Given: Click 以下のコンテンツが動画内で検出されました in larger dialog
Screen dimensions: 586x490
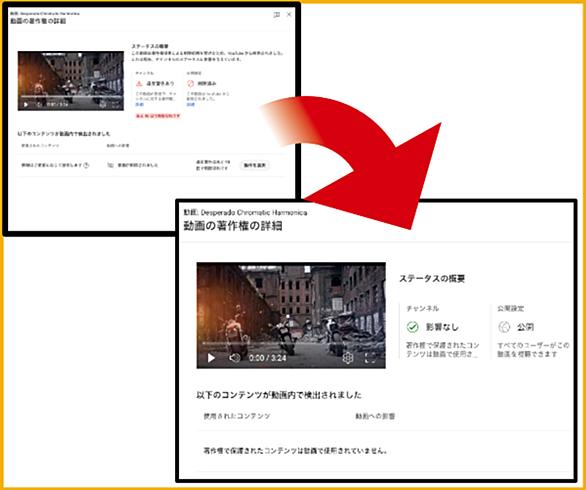Looking at the screenshot, I should [279, 395].
